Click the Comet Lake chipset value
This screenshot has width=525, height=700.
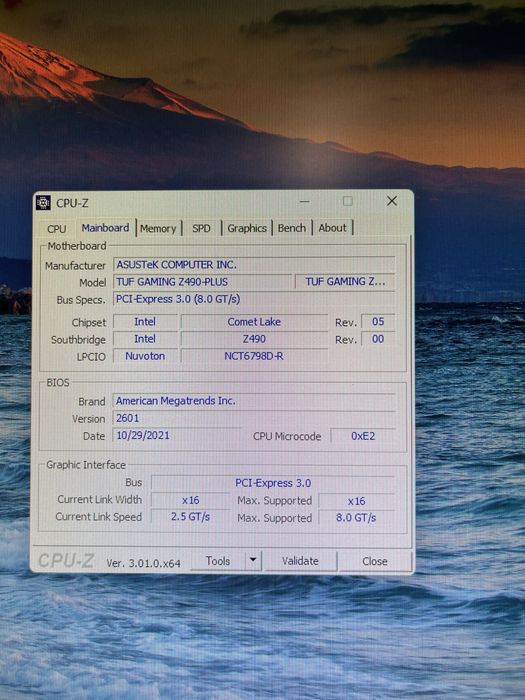pyautogui.click(x=254, y=322)
